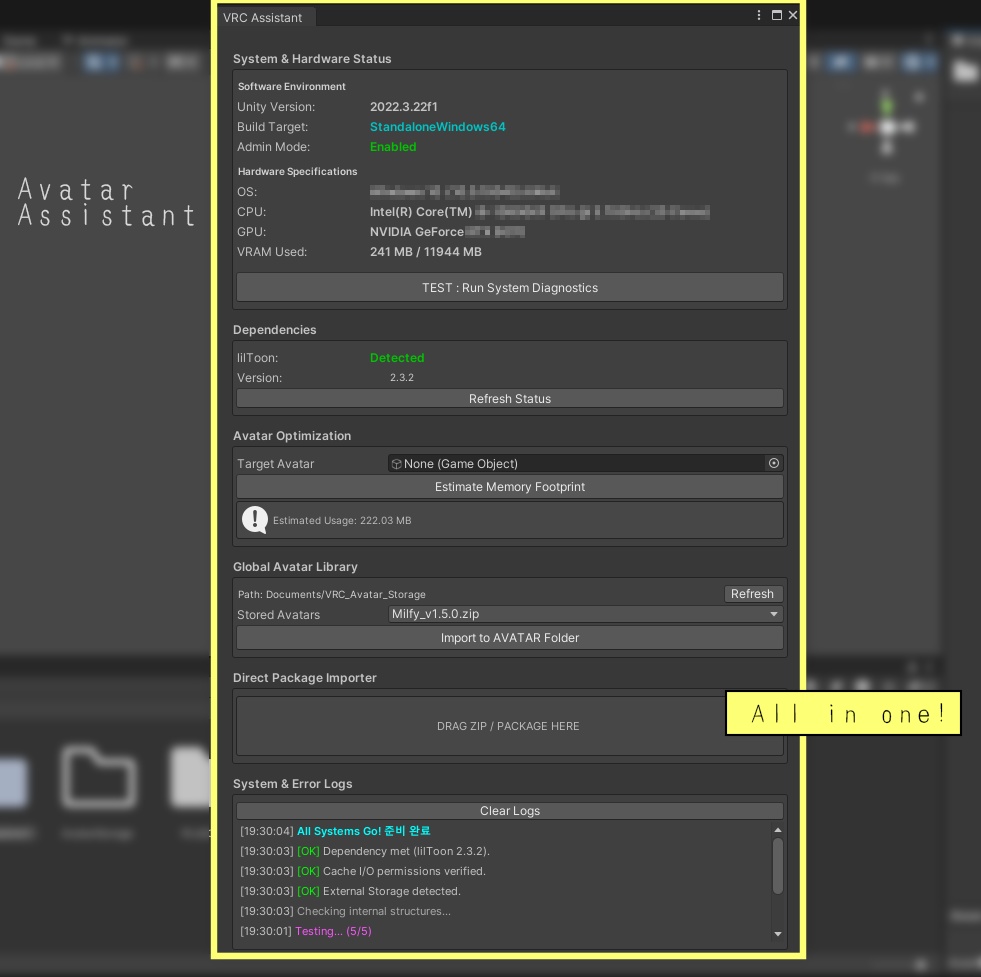981x977 pixels.
Task: Click Estimate Memory Footprint
Action: (510, 487)
